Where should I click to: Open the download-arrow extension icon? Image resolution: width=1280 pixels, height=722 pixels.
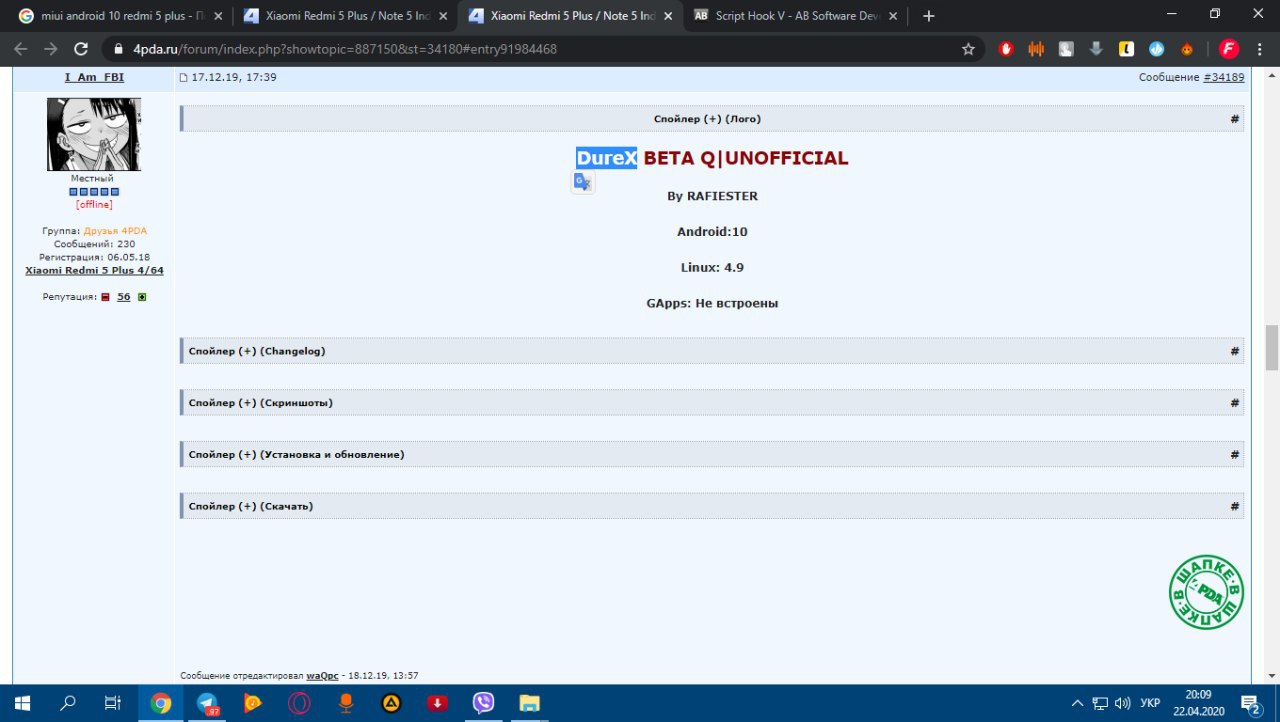click(x=1096, y=48)
